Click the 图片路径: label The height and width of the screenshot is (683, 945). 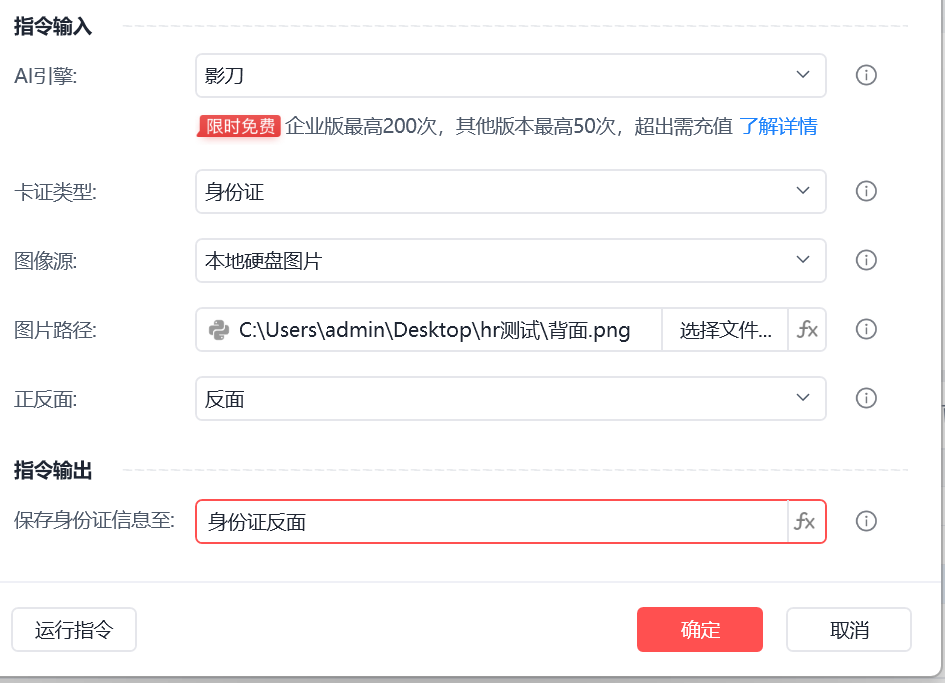[x=55, y=330]
